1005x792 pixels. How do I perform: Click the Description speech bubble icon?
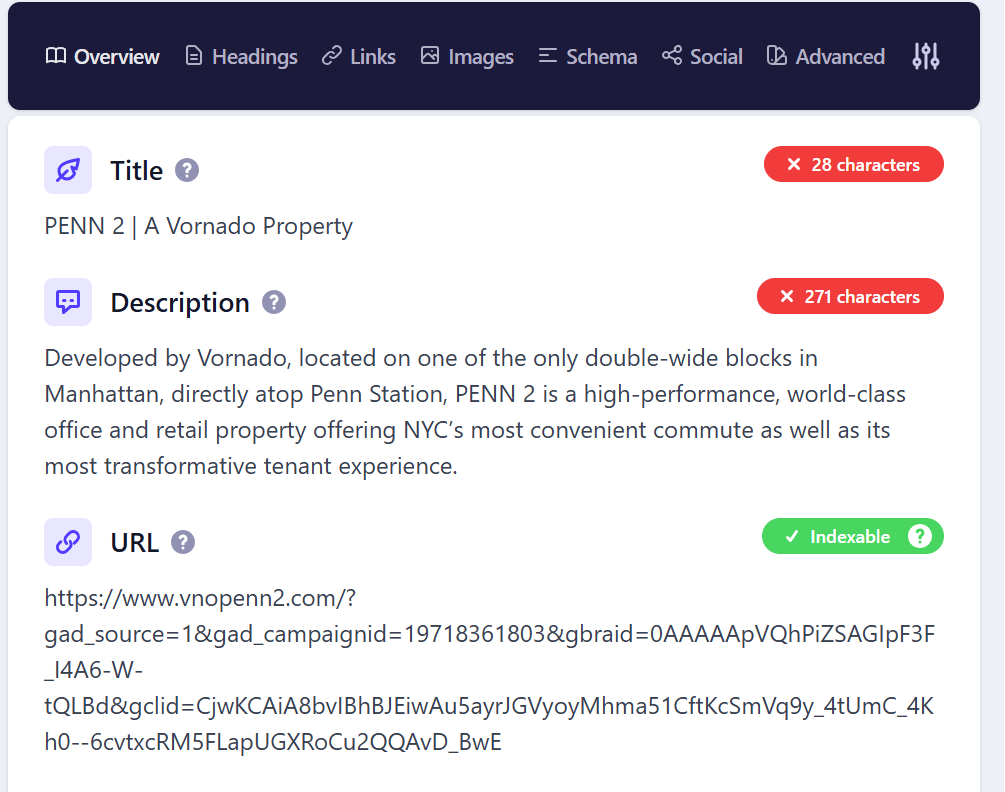tap(68, 302)
